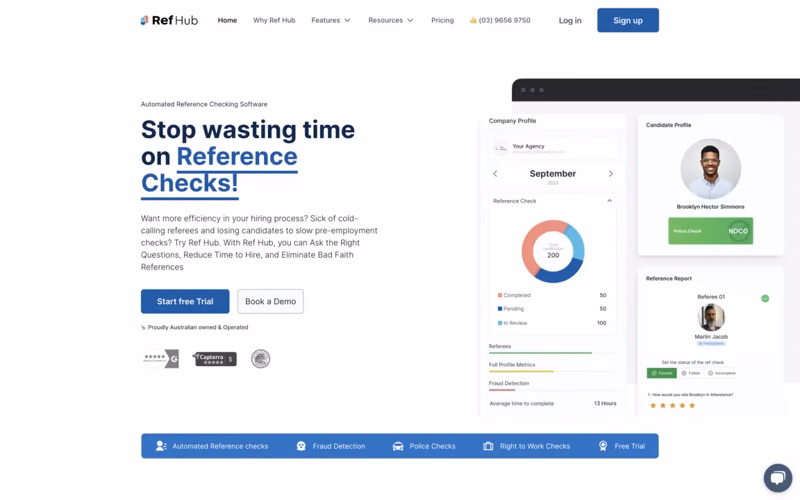Click the Completed legend swatch
Viewport: 800px width, 500px height.
coord(500,295)
